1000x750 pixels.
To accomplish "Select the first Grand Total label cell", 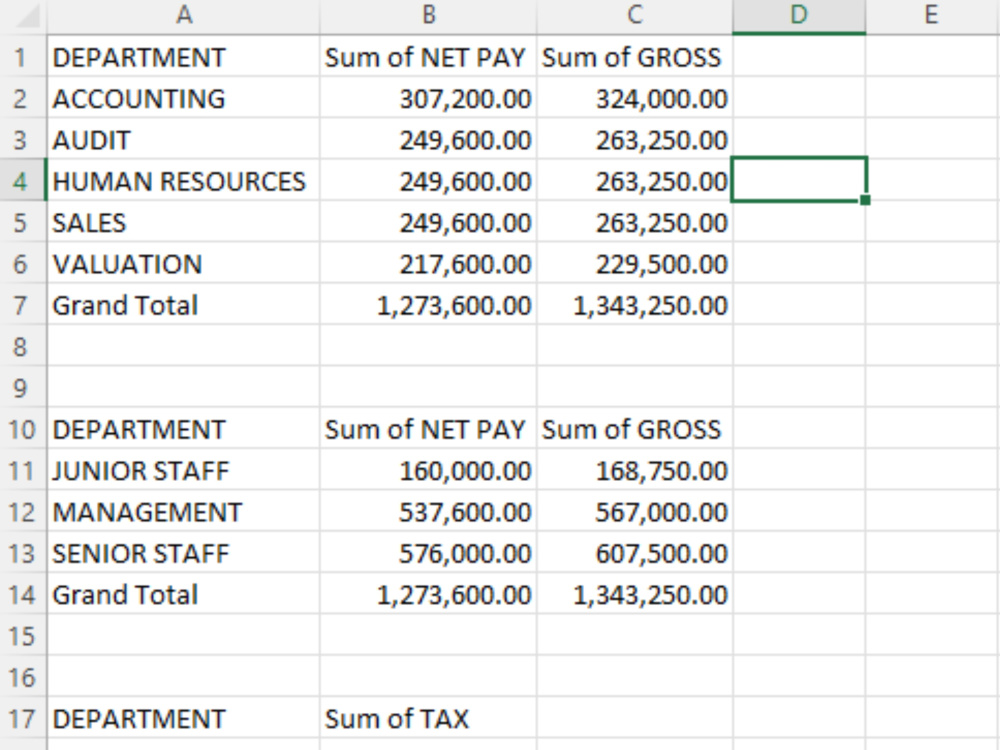I will click(x=184, y=305).
